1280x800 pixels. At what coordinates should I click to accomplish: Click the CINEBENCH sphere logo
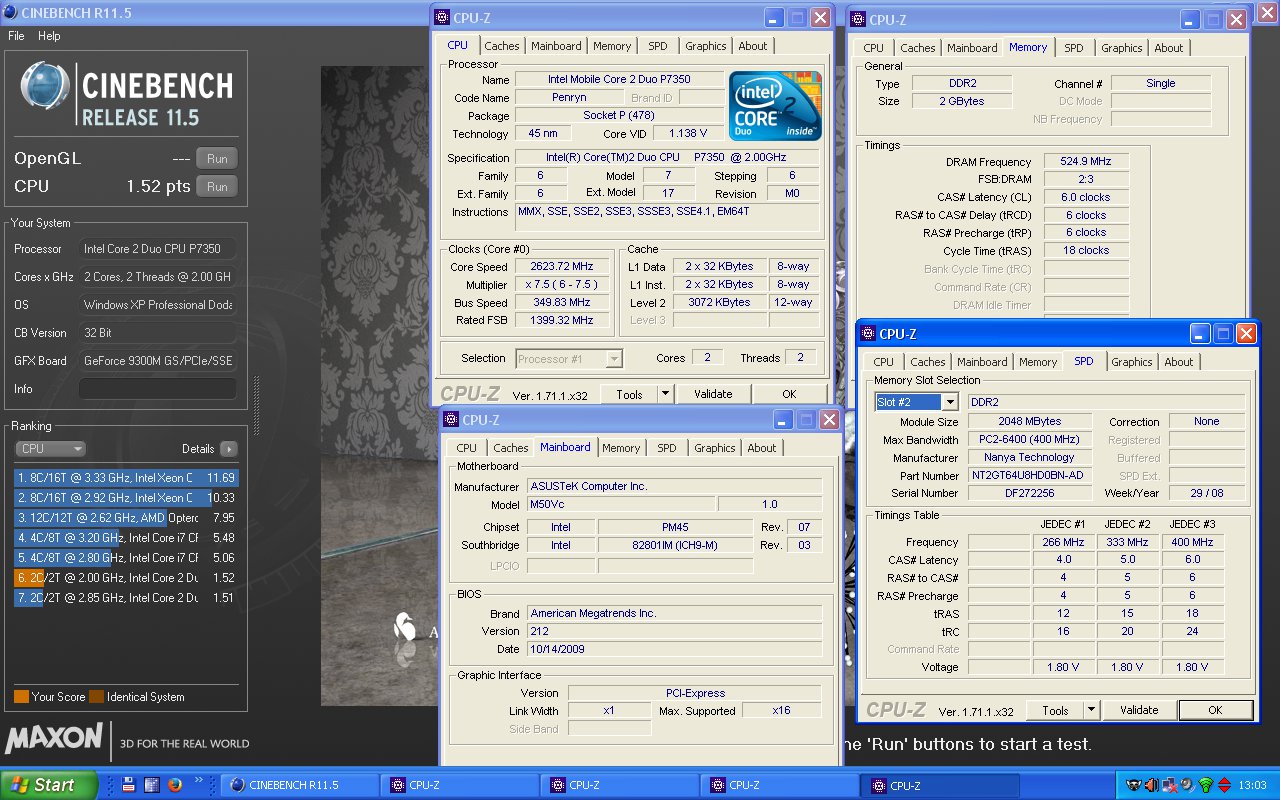coord(45,86)
